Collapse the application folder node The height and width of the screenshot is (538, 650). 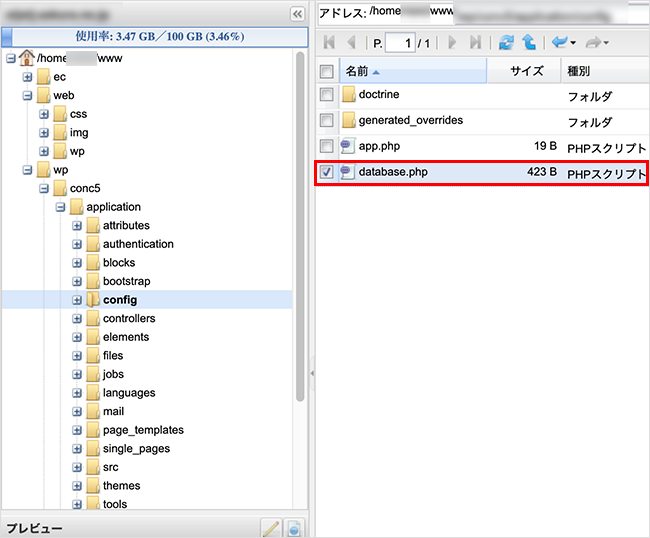pos(61,207)
